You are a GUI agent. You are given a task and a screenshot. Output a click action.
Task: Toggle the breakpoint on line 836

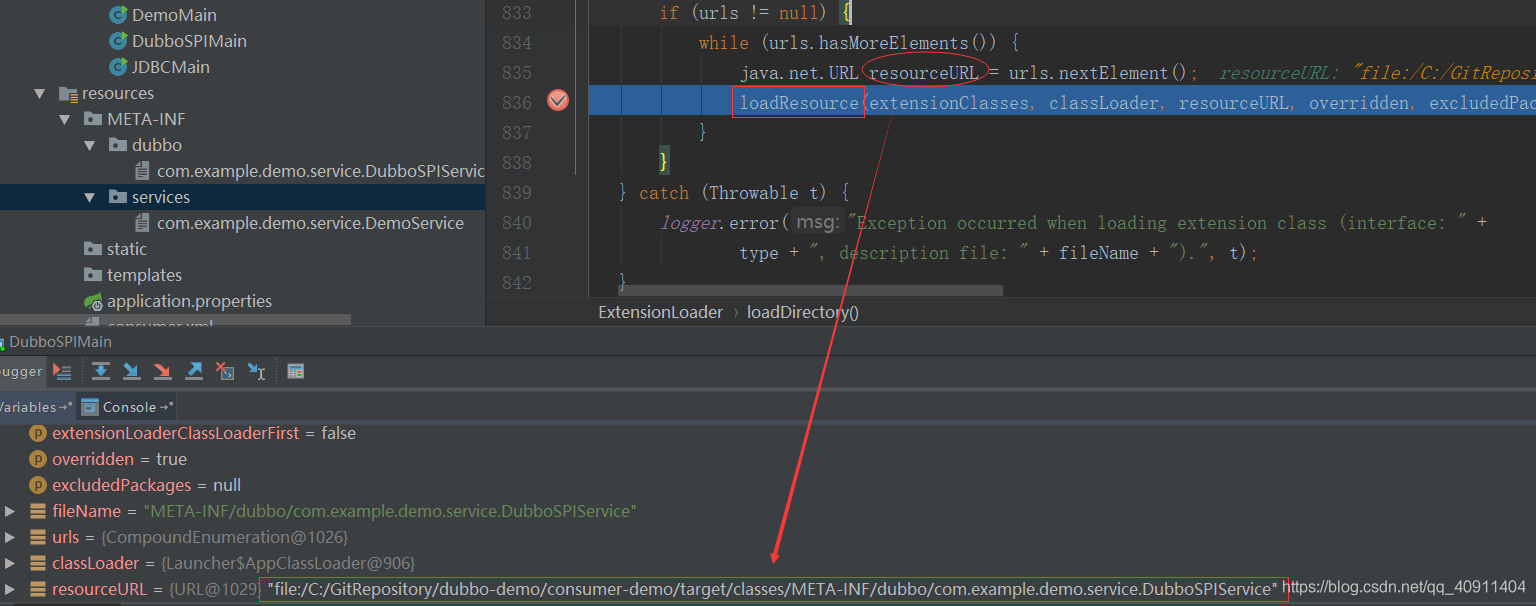pyautogui.click(x=558, y=100)
